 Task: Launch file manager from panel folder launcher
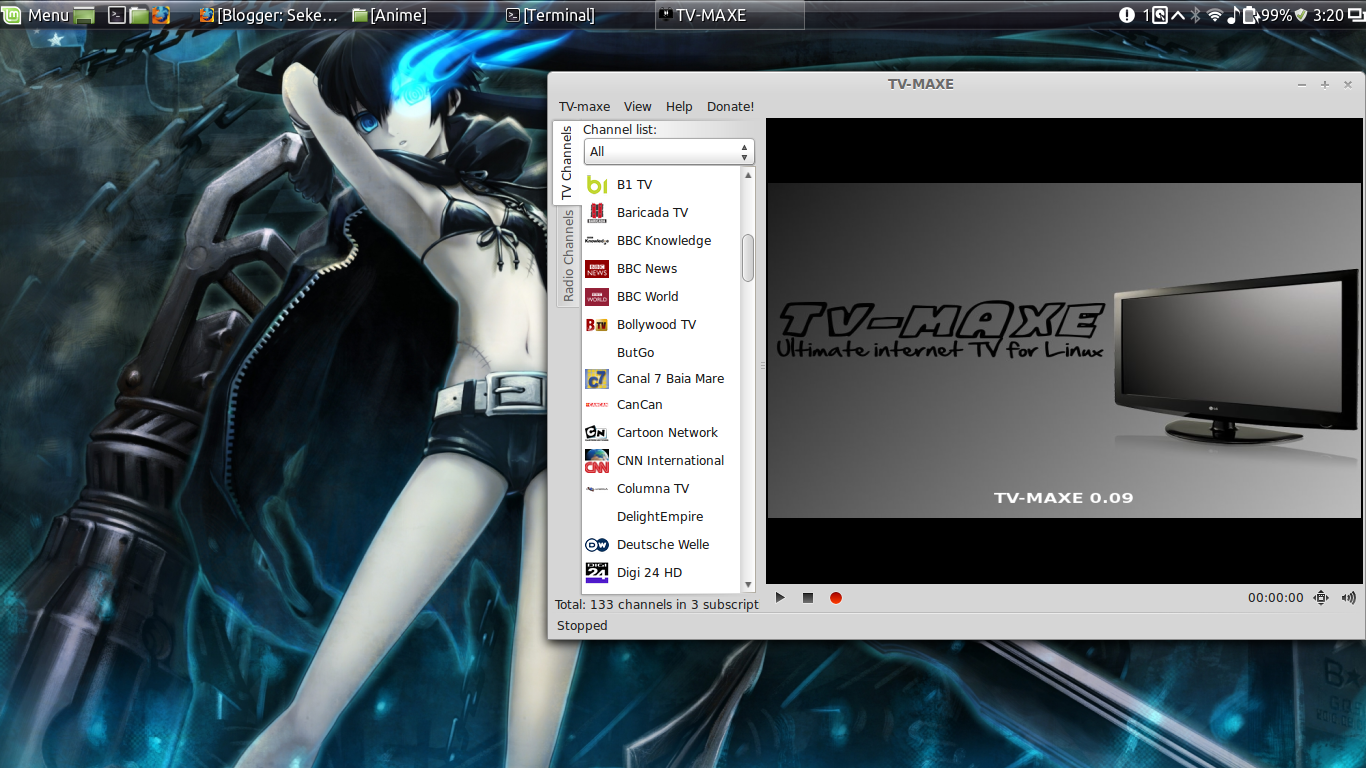(139, 15)
